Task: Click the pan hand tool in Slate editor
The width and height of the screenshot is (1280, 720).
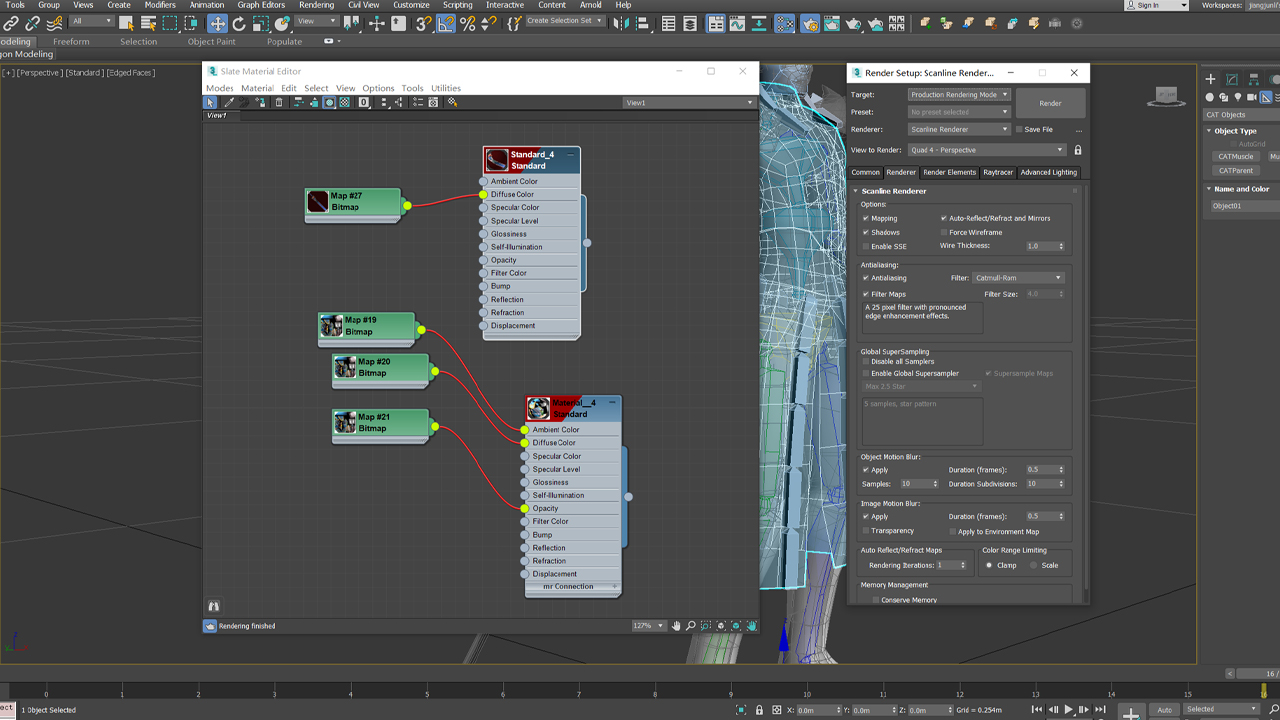Action: (x=676, y=626)
